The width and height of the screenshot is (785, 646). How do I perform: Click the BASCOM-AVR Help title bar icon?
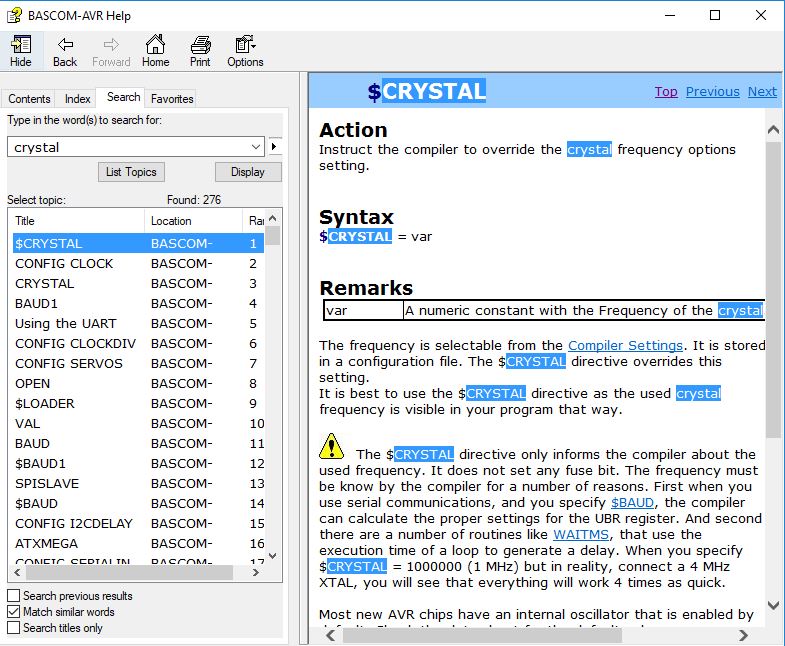[14, 16]
